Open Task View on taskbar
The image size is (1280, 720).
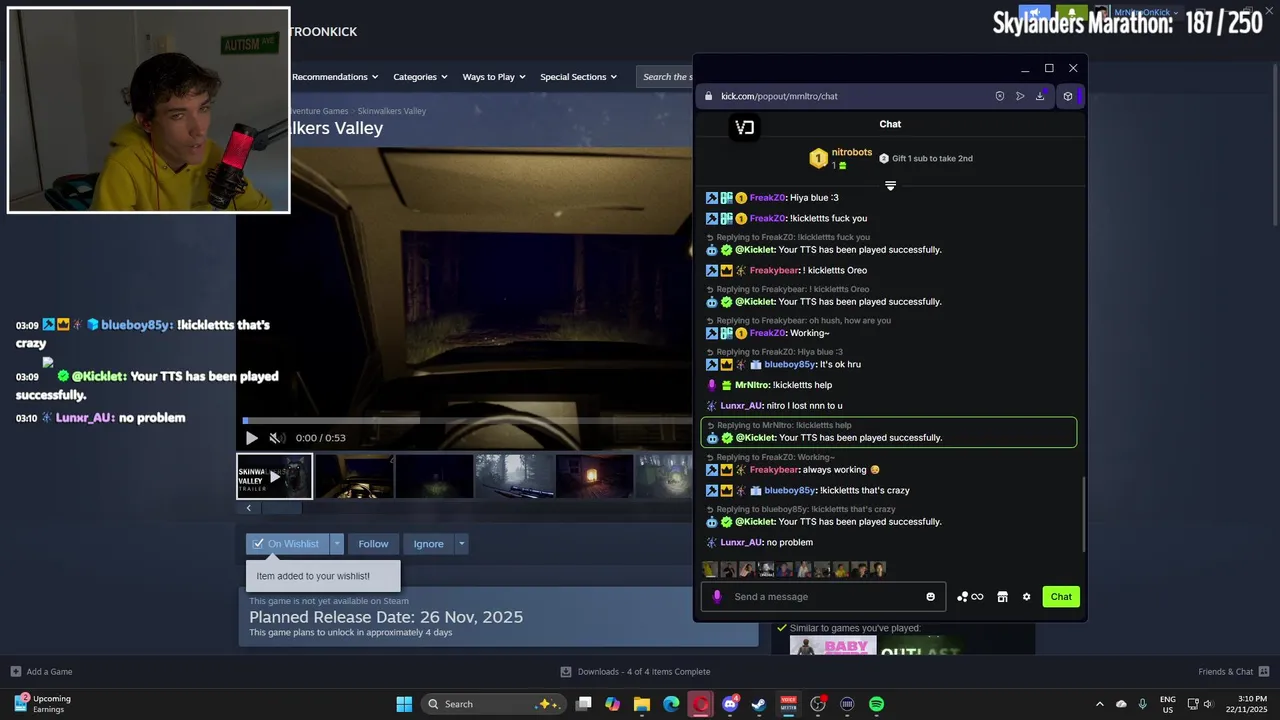pos(584,704)
